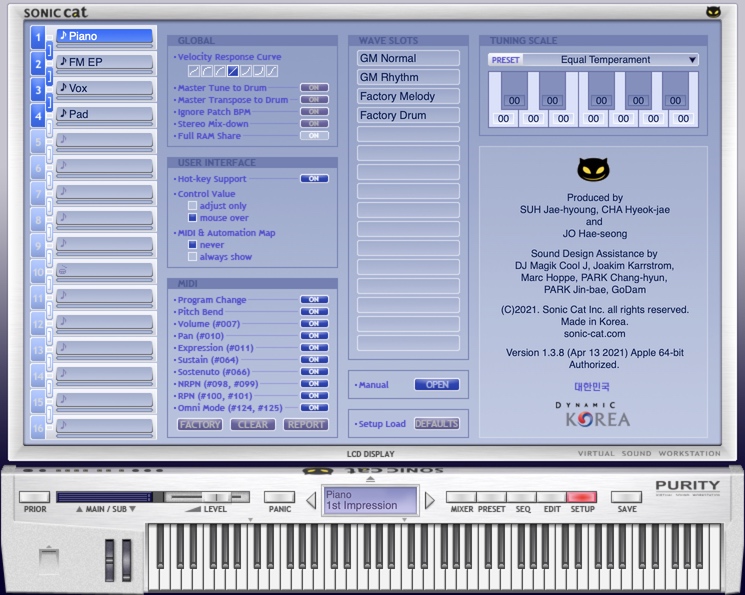Select the steep concave velocity curve, sixth icon
Viewport: 745px width, 595px height.
[x=258, y=71]
